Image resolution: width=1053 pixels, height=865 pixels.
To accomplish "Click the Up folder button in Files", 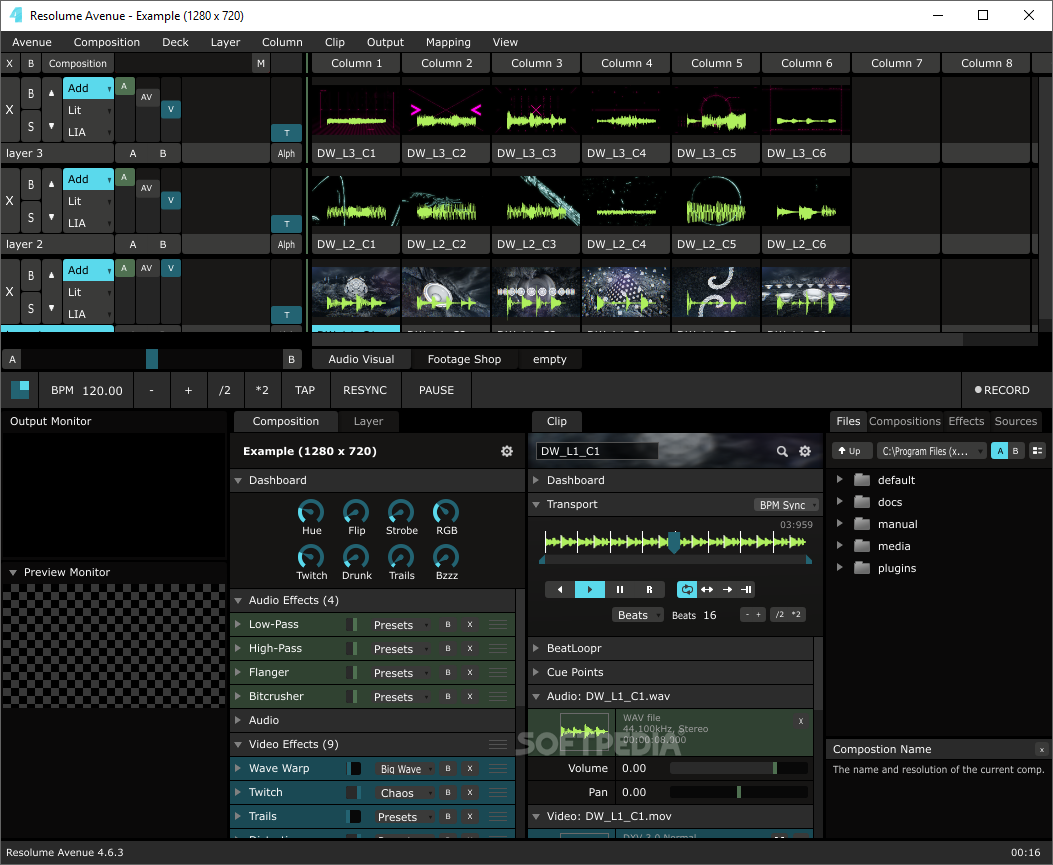I will (850, 451).
